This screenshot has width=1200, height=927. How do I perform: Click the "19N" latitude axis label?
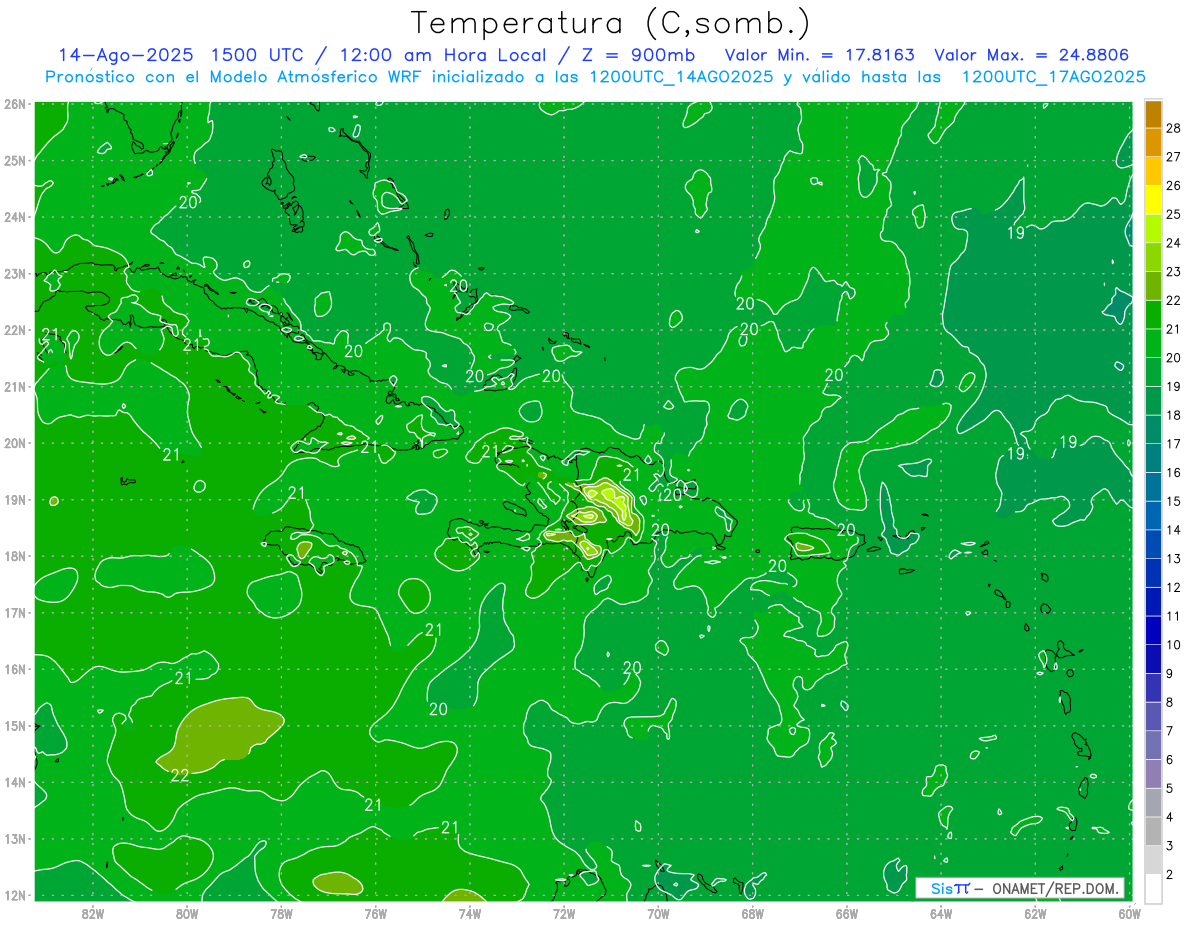coord(15,500)
